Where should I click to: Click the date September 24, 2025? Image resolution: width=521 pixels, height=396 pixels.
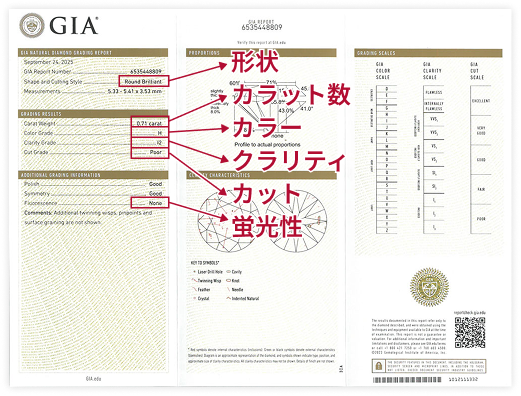48,62
